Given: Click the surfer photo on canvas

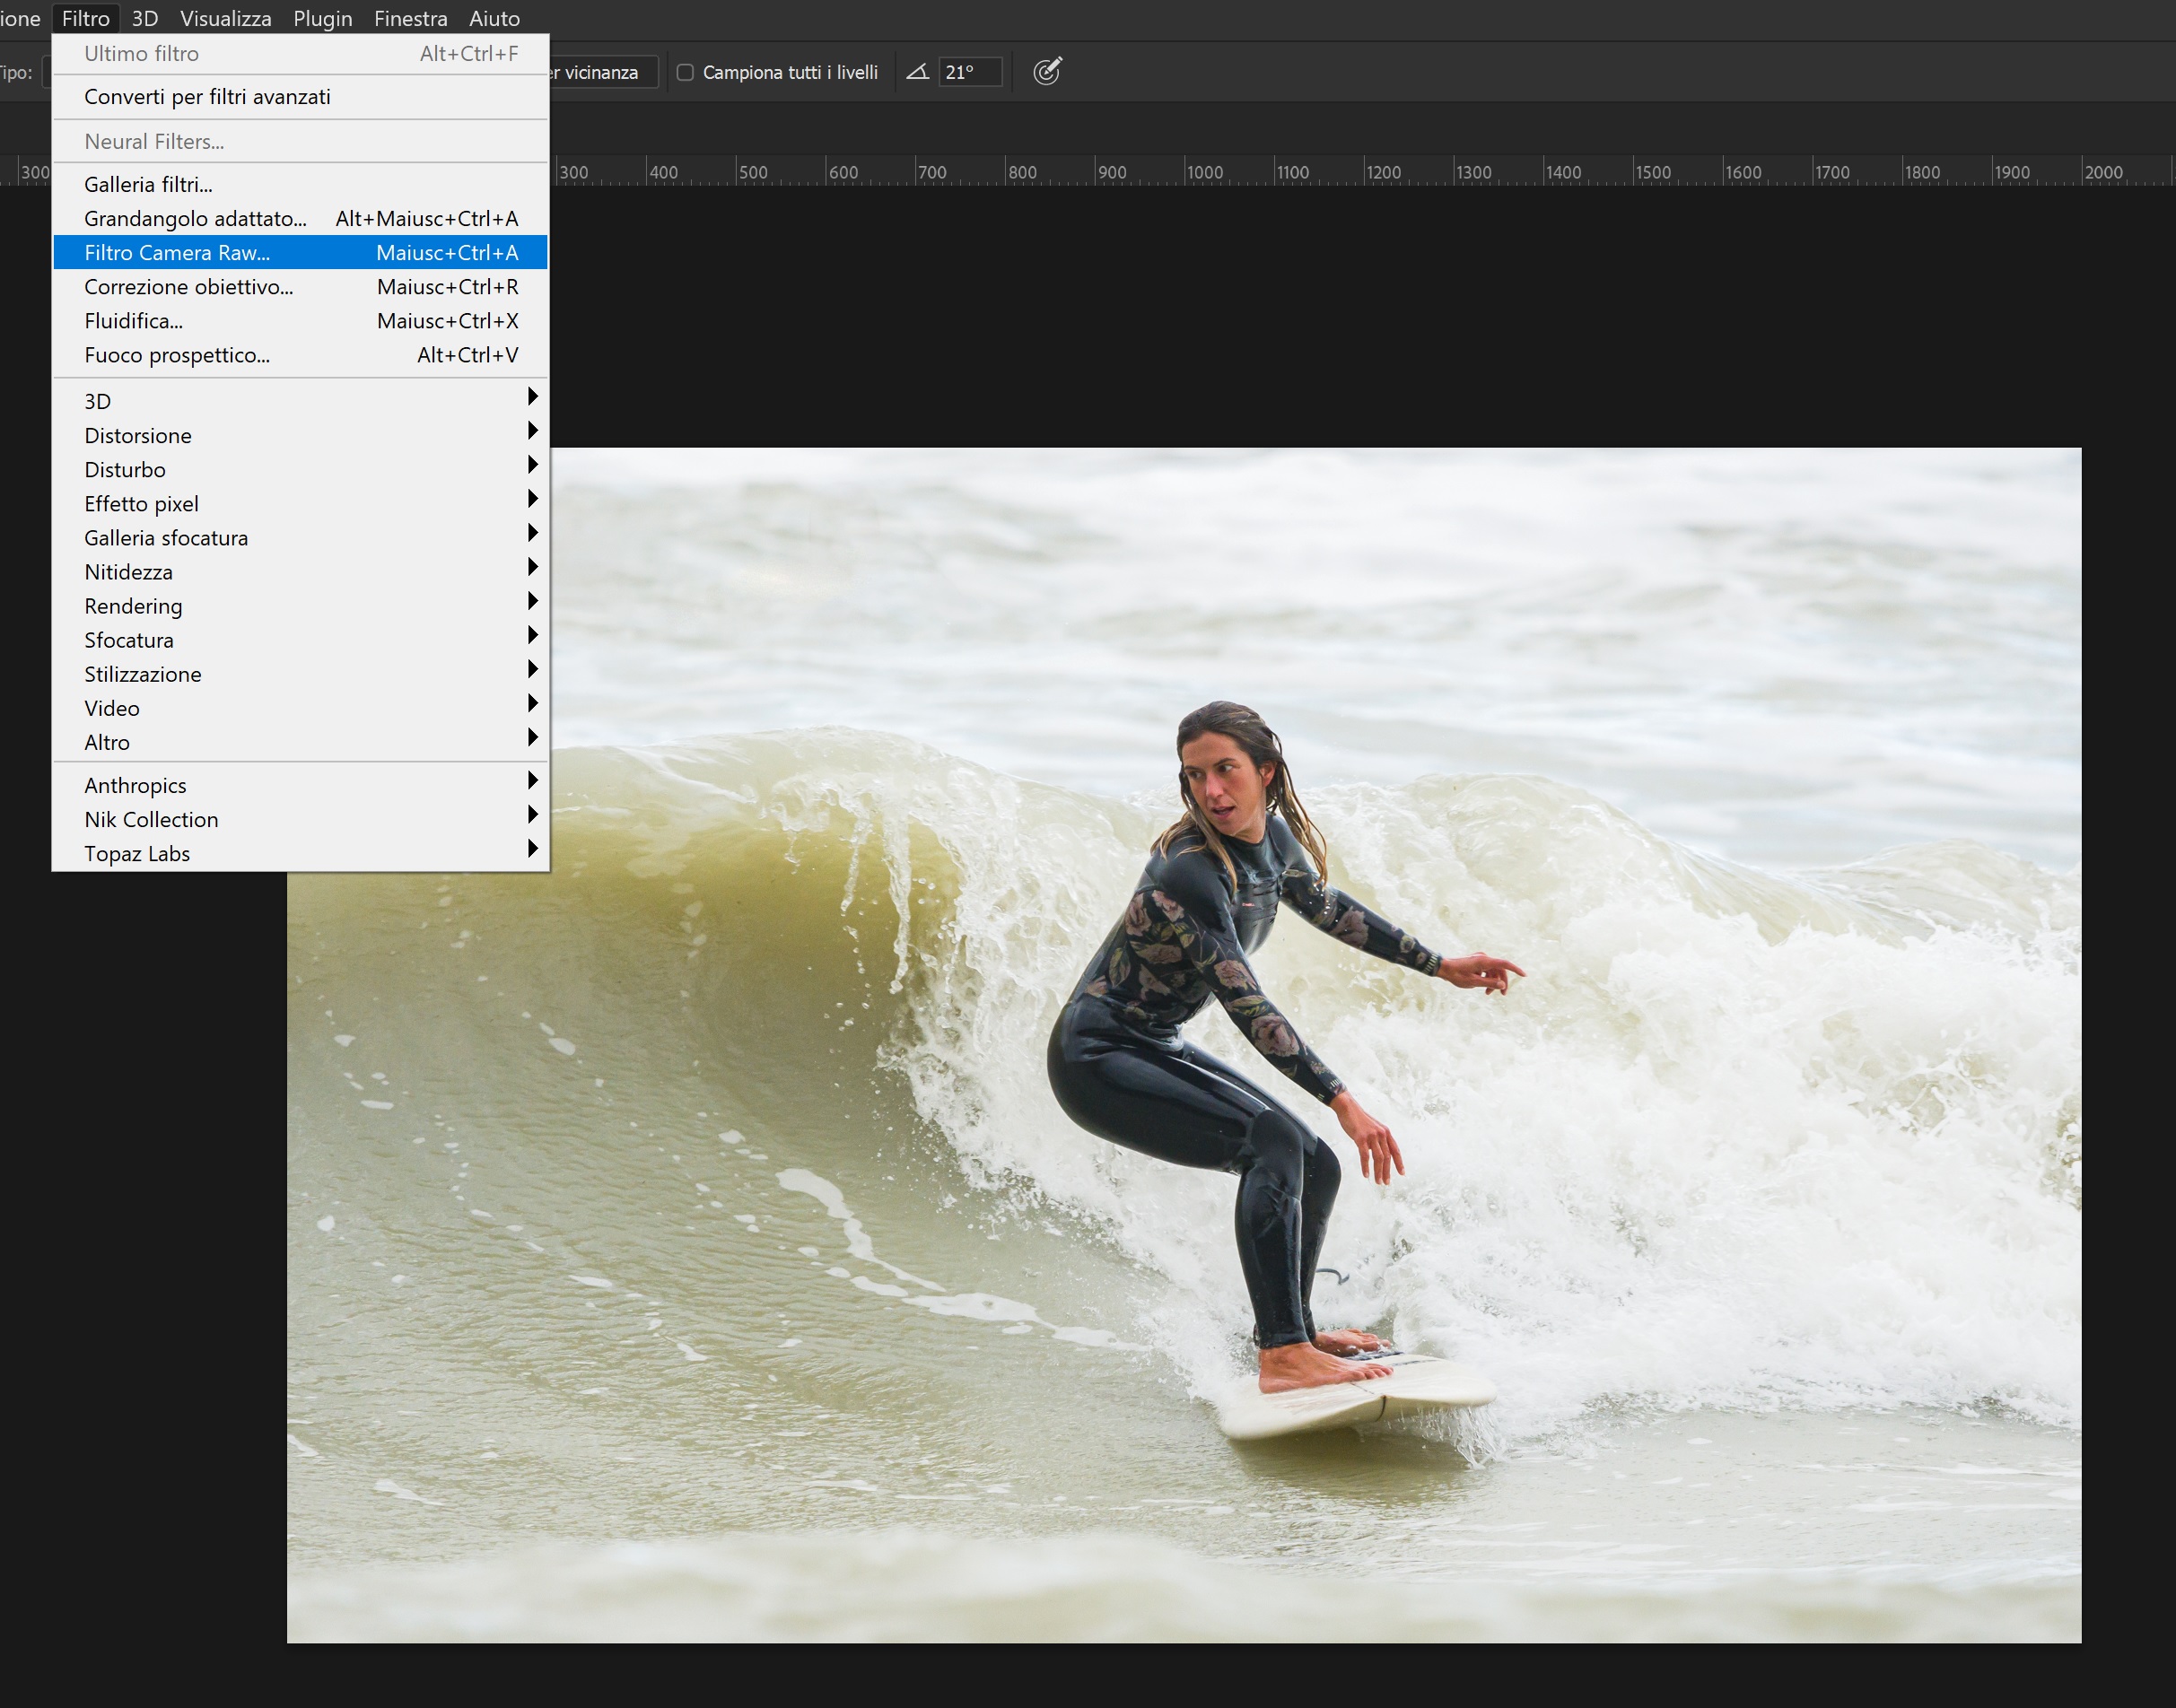Looking at the screenshot, I should 1184,1045.
